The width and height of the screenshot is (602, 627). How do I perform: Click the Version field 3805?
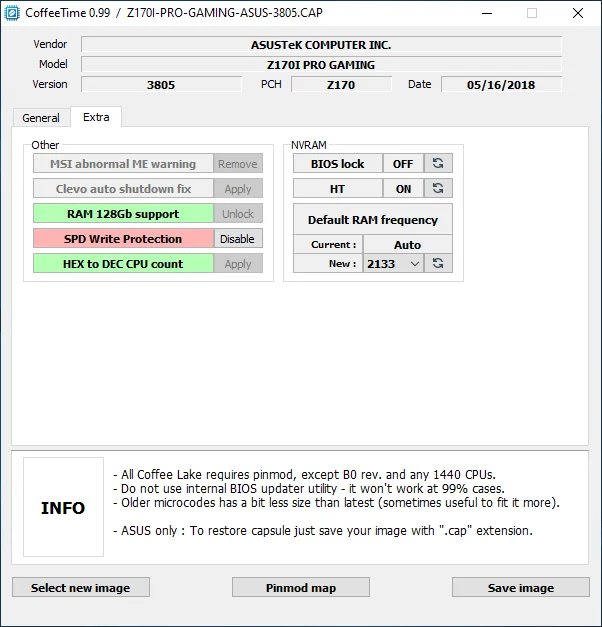pos(161,84)
